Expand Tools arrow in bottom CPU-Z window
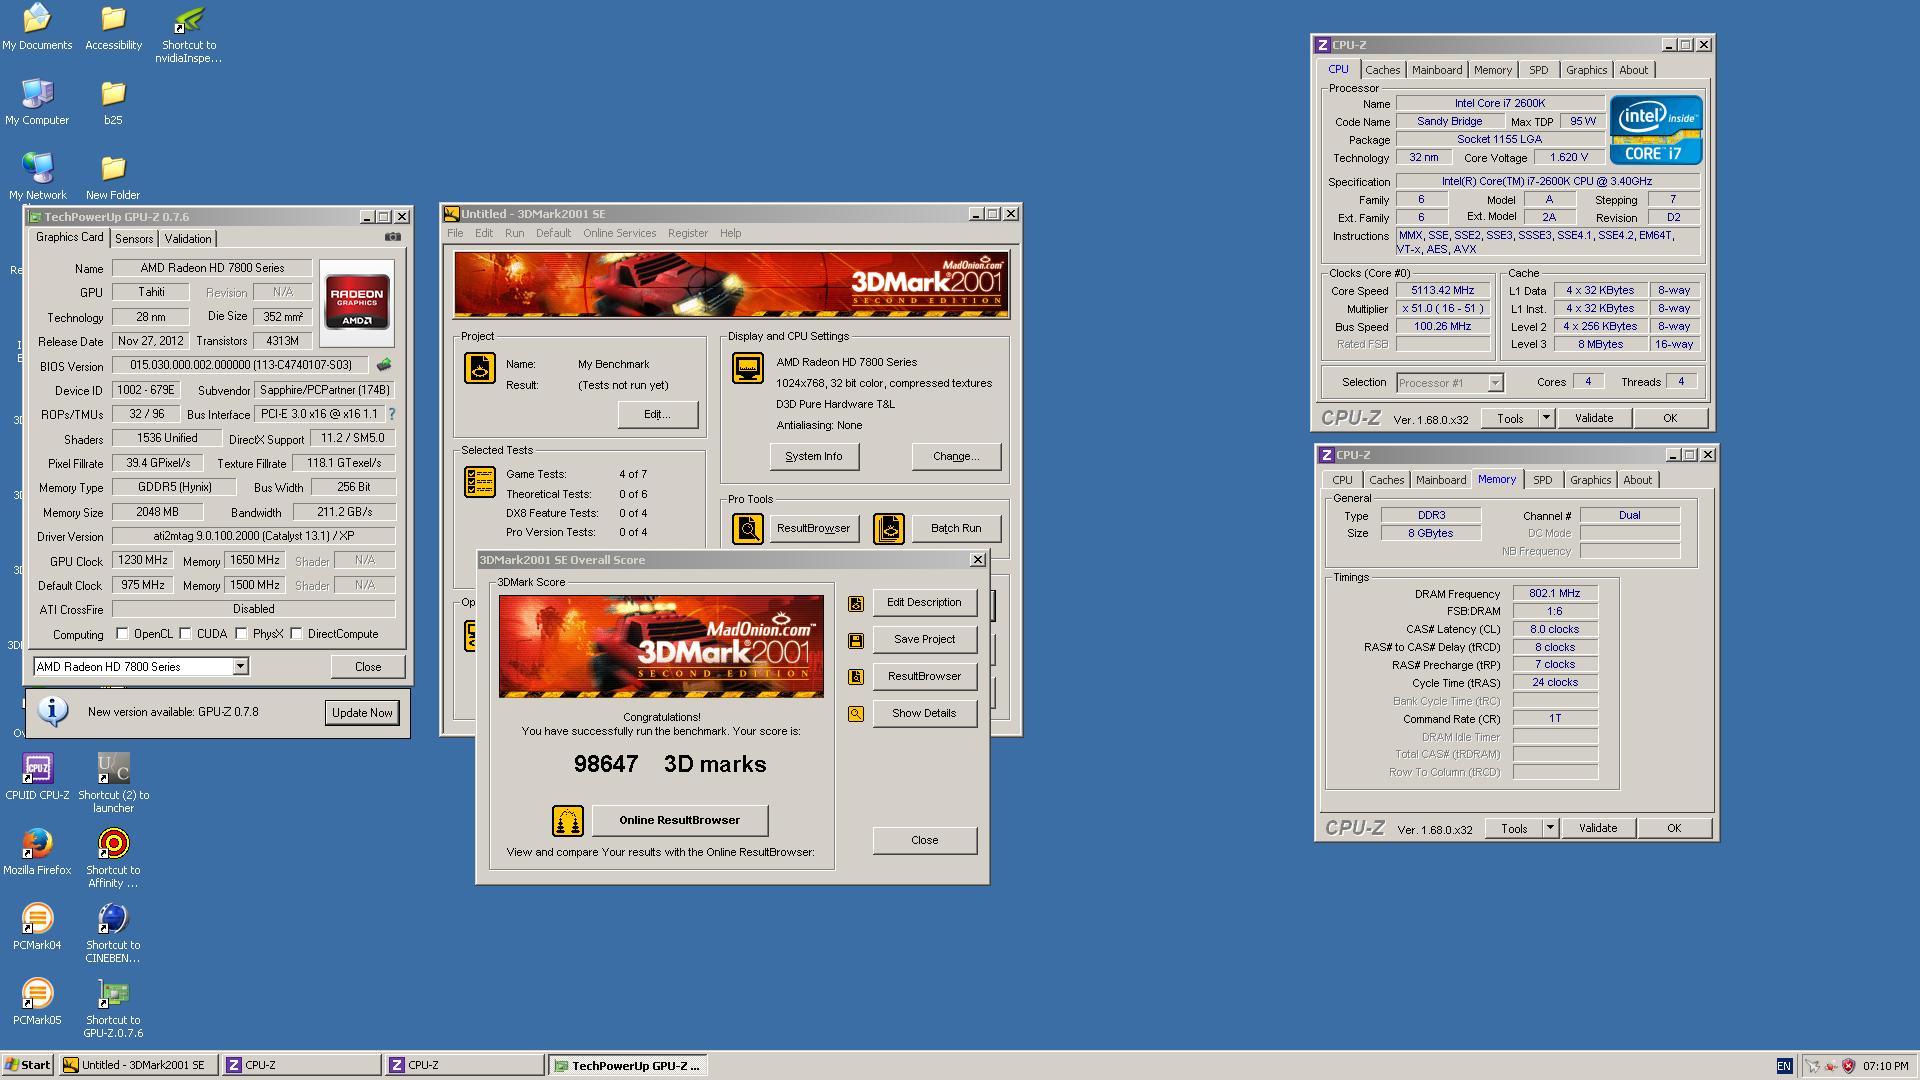This screenshot has width=1920, height=1080. tap(1550, 828)
